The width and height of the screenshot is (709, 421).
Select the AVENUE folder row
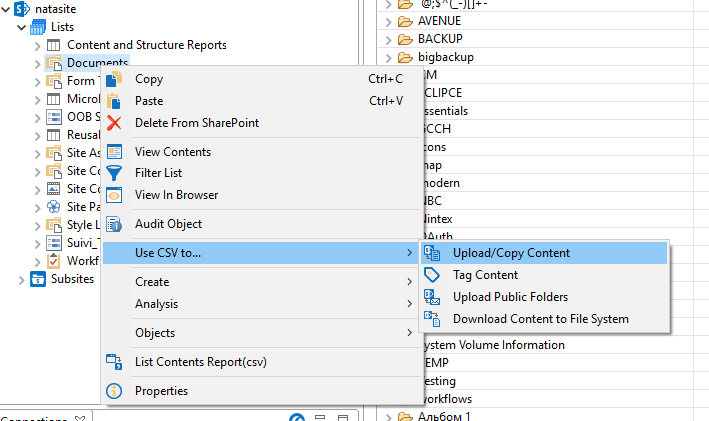click(x=439, y=21)
